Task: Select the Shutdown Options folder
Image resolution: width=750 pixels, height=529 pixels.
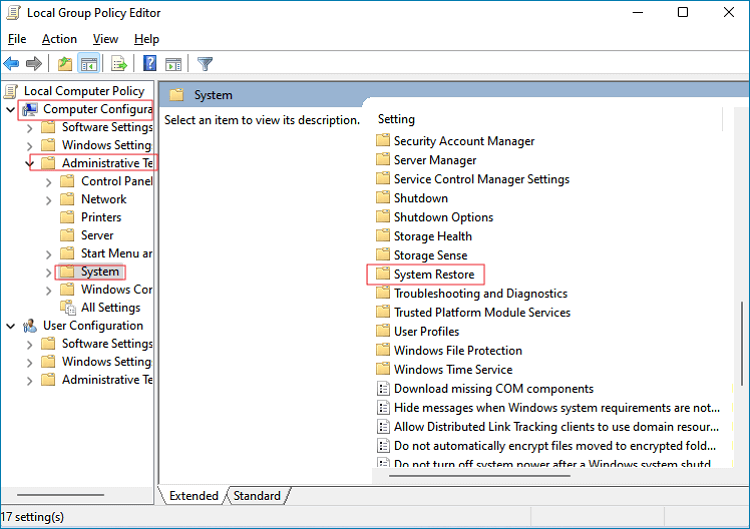Action: coord(443,217)
